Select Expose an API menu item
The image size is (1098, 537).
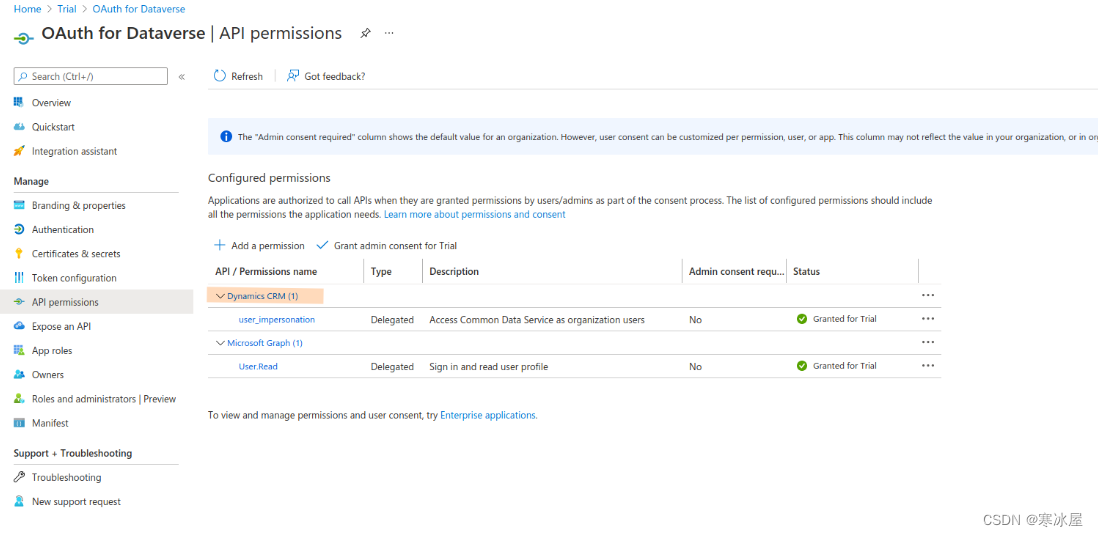point(61,326)
